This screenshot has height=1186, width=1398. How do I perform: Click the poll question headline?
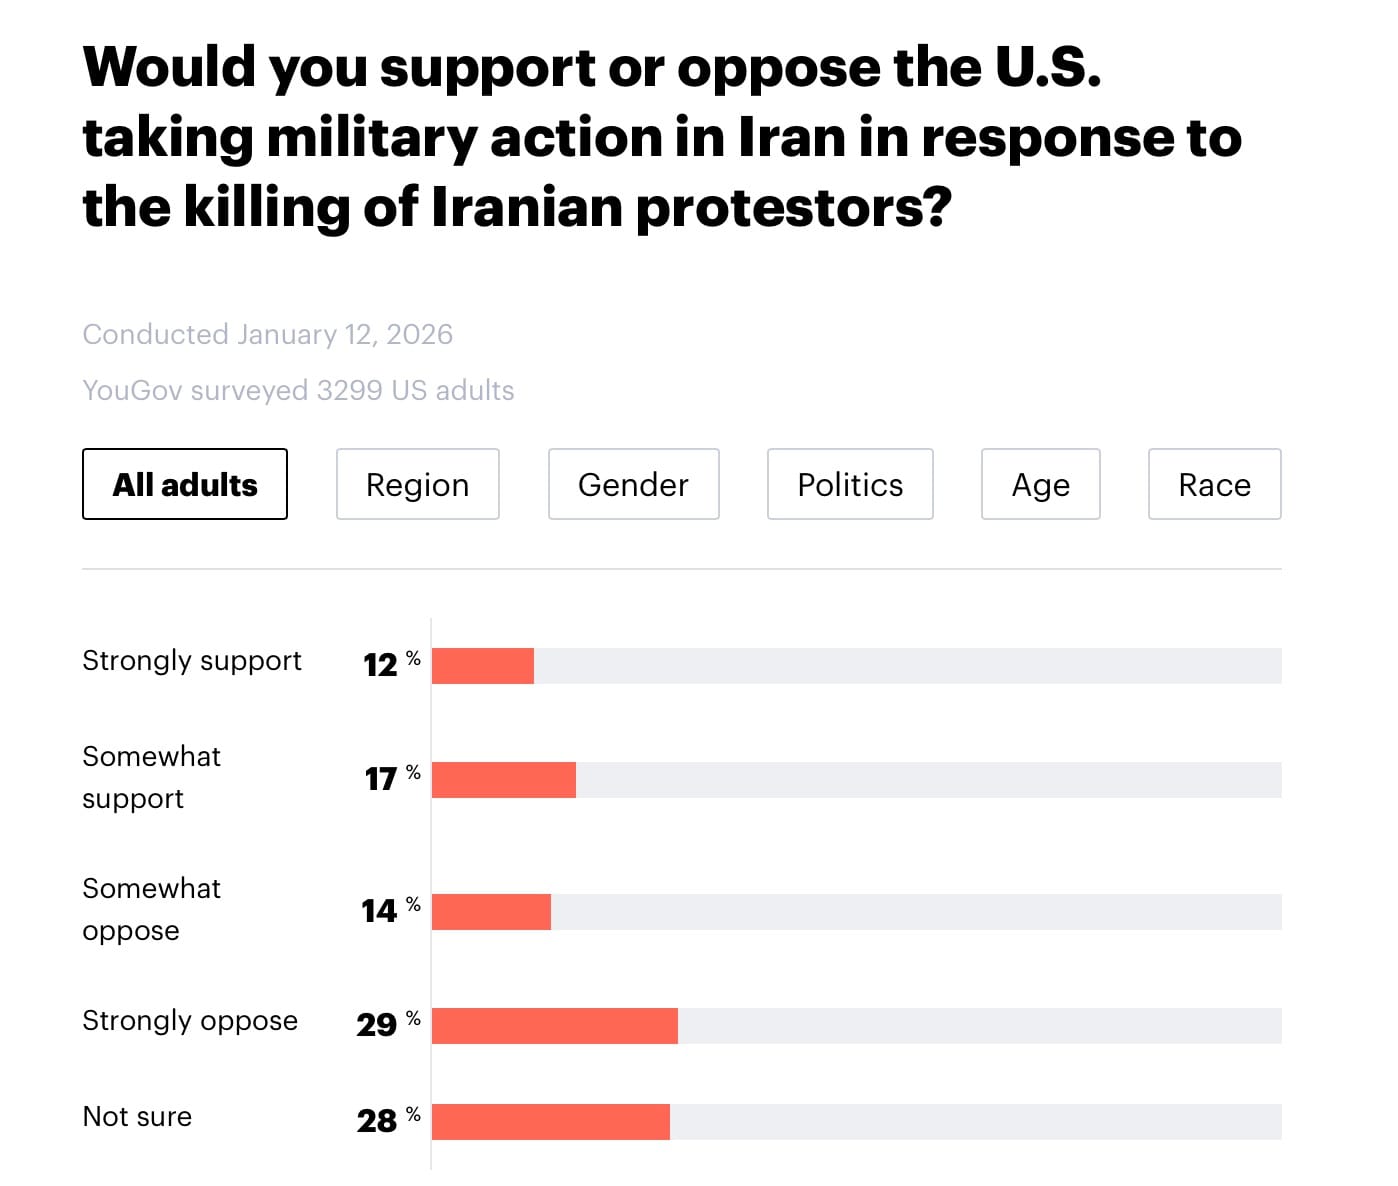point(660,137)
